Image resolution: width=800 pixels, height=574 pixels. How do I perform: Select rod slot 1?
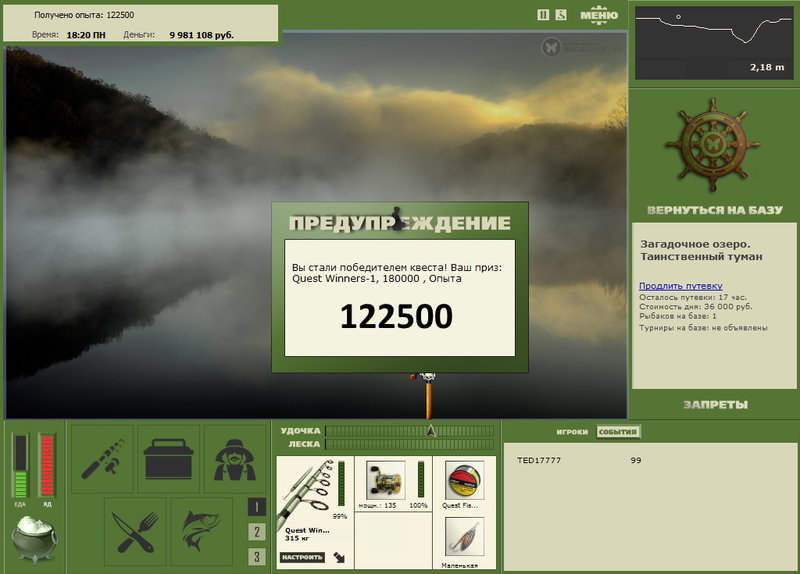(257, 507)
